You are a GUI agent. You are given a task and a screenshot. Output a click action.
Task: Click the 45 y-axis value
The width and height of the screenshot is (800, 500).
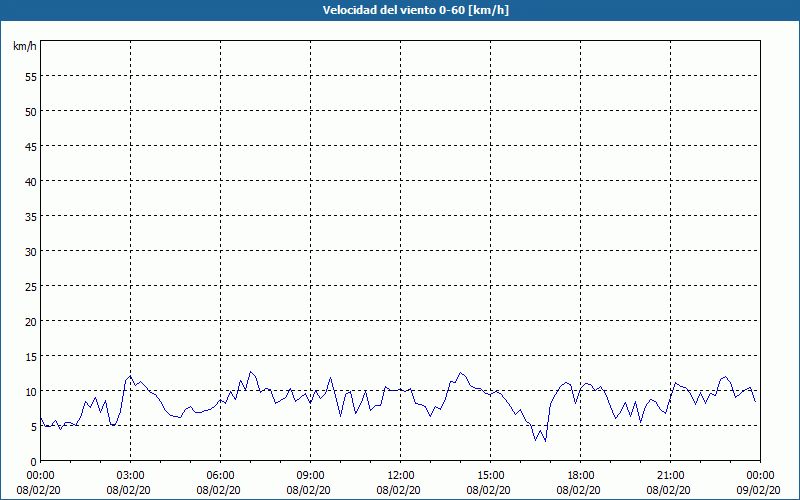coord(31,147)
